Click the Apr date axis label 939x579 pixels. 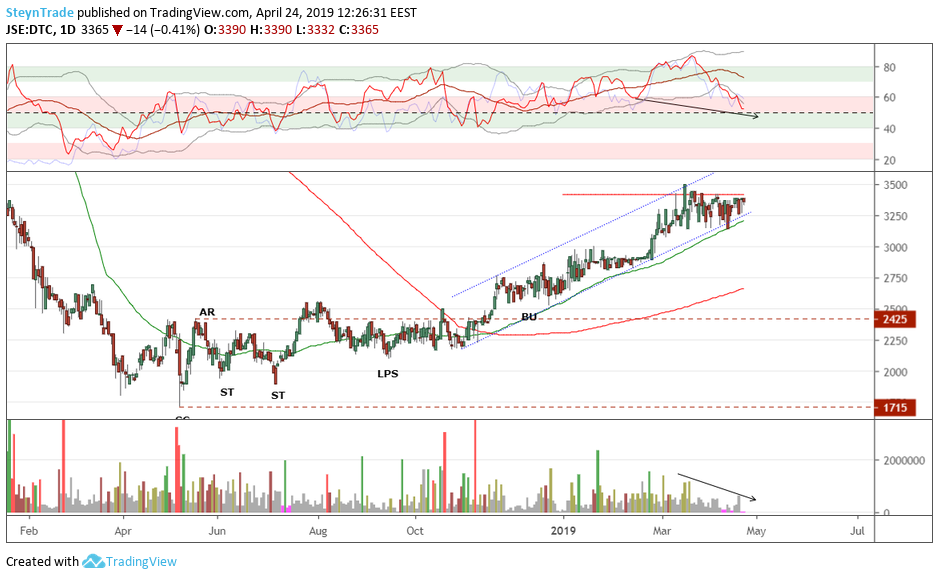tap(123, 531)
